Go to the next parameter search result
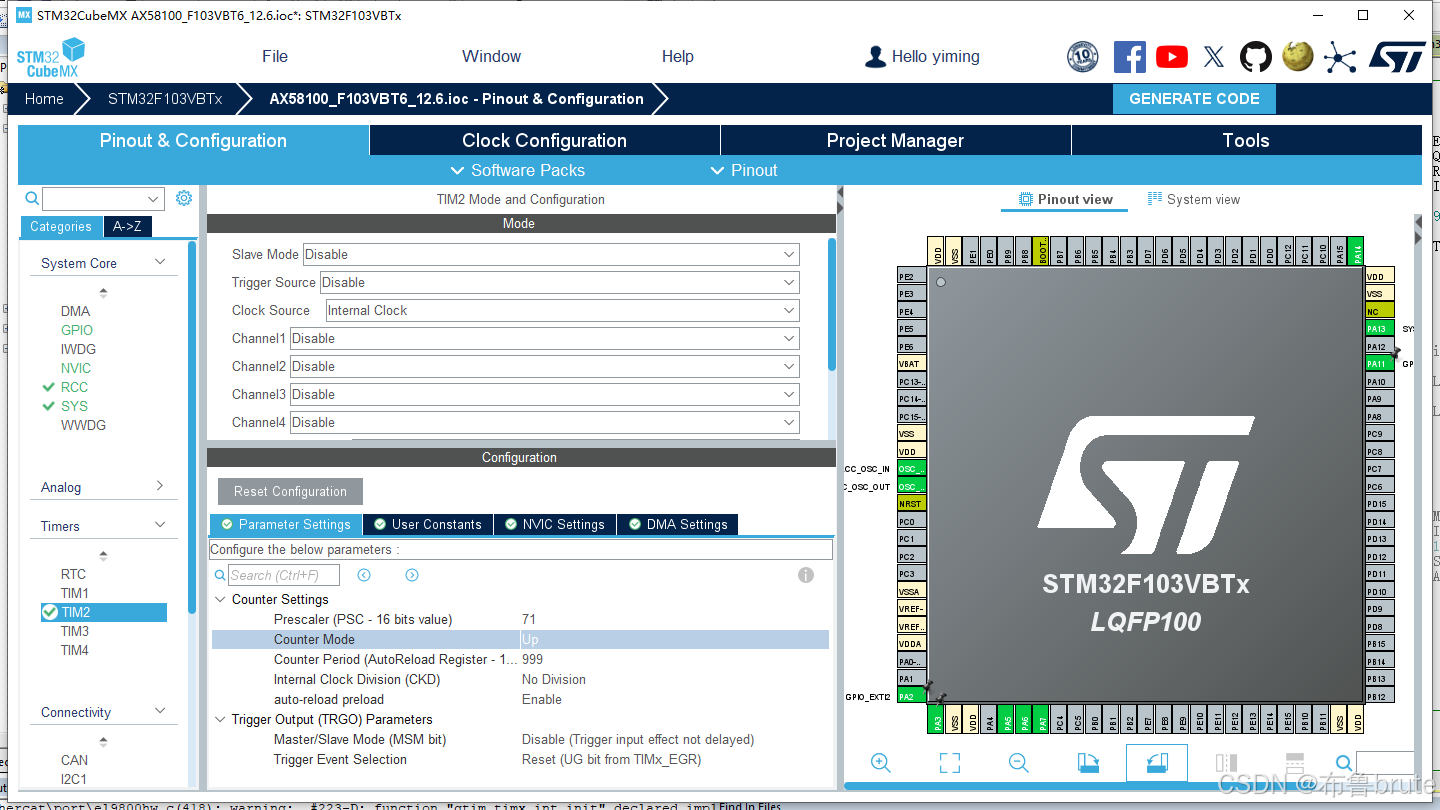Screen dimensions: 1440x810 coord(412,575)
